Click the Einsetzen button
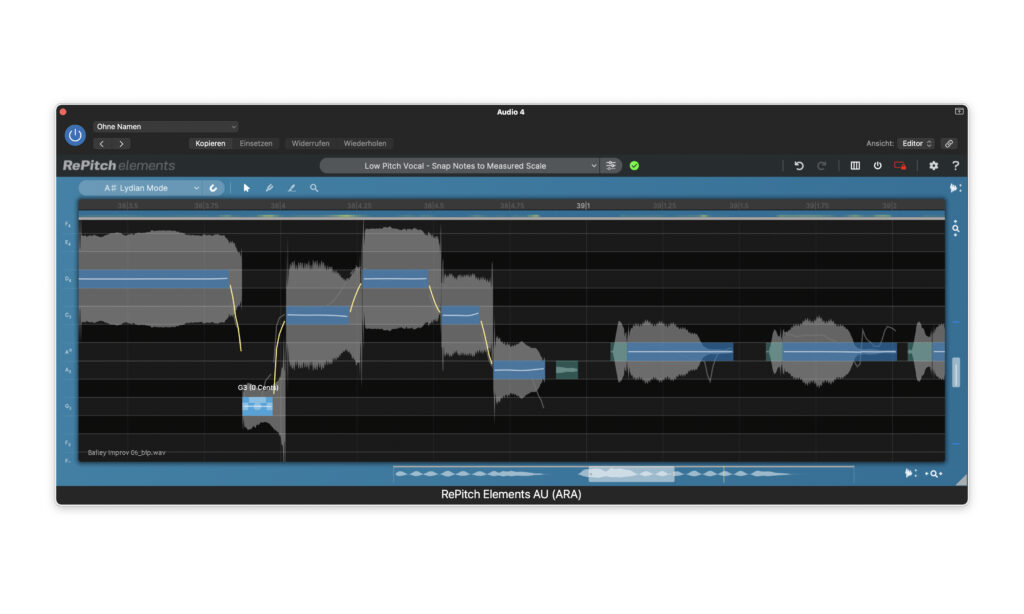 256,144
